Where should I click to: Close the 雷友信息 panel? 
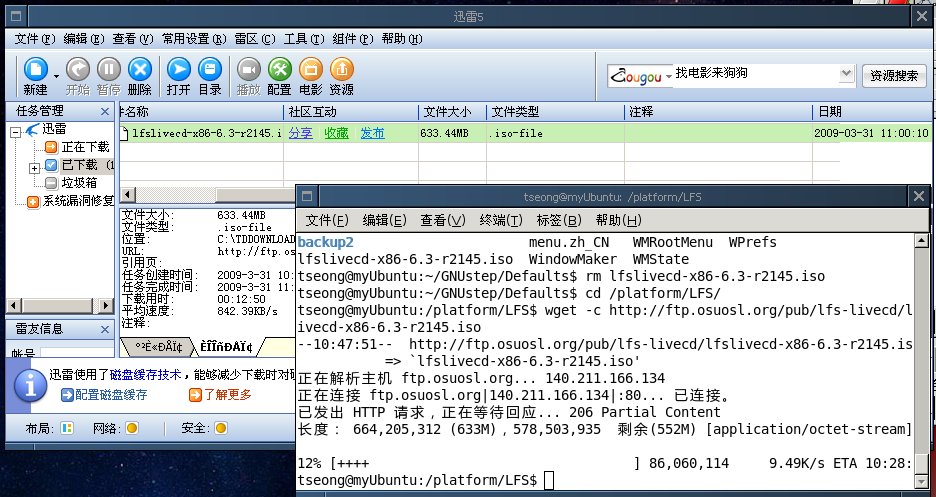[x=105, y=329]
